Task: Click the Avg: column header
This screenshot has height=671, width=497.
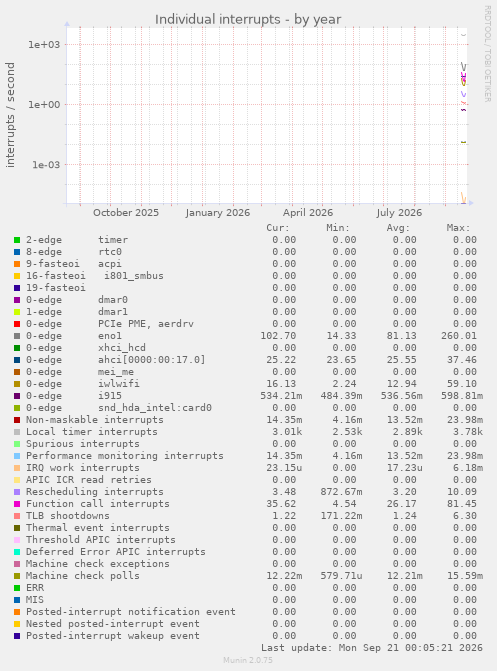Action: click(398, 228)
